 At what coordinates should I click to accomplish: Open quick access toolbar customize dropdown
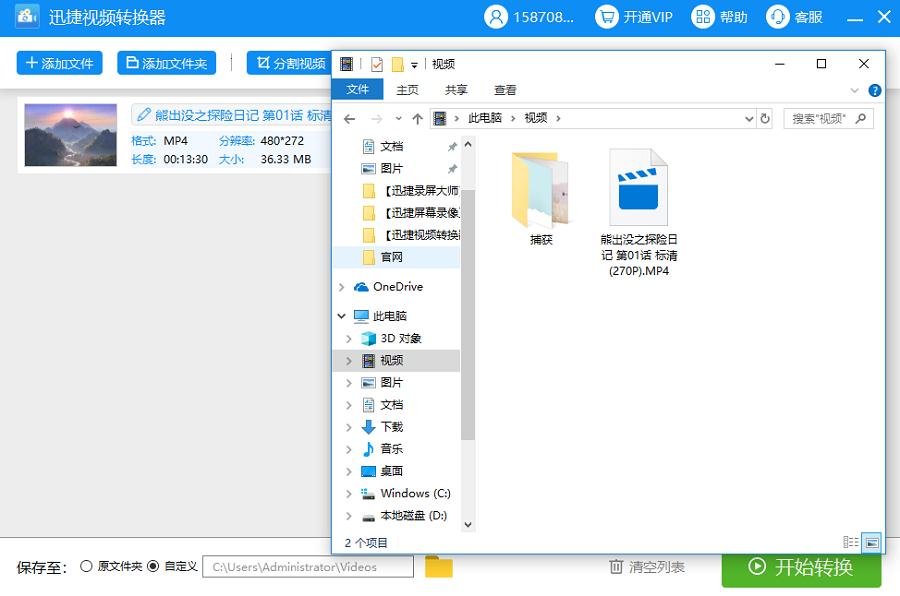pos(414,65)
